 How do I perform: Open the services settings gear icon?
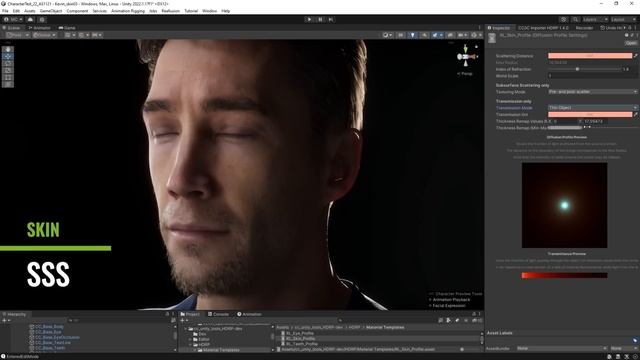(x=42, y=19)
